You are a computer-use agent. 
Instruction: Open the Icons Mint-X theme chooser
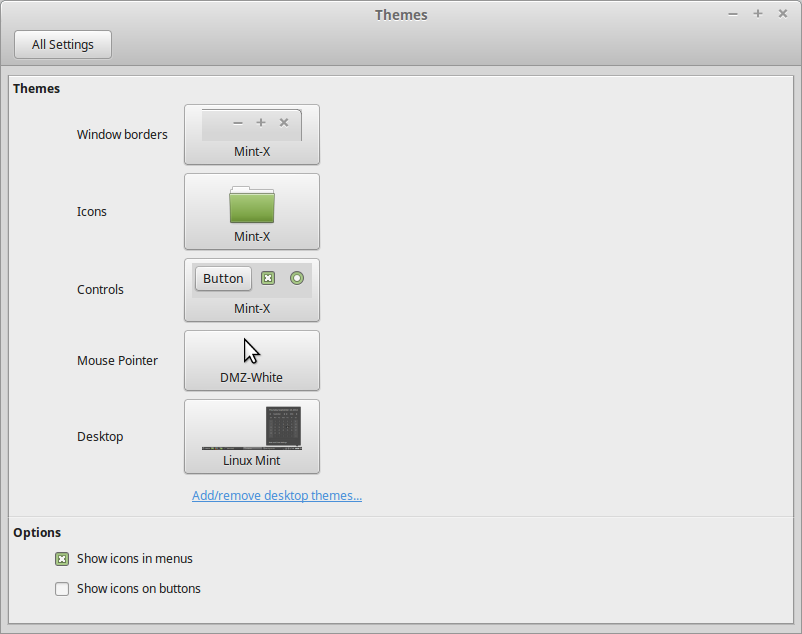pos(252,211)
